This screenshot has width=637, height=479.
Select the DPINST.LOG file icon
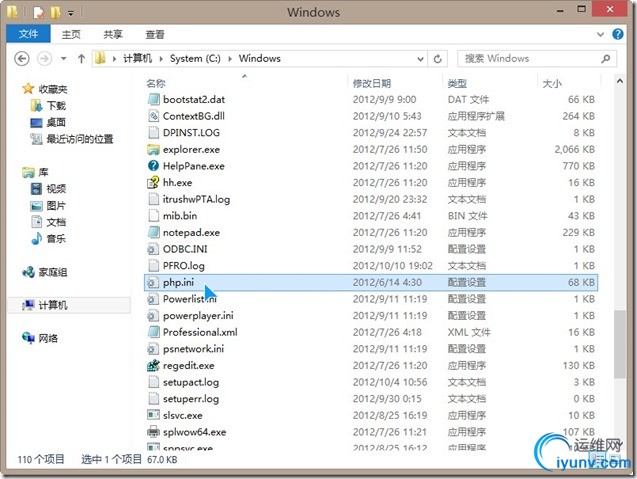pyautogui.click(x=153, y=132)
